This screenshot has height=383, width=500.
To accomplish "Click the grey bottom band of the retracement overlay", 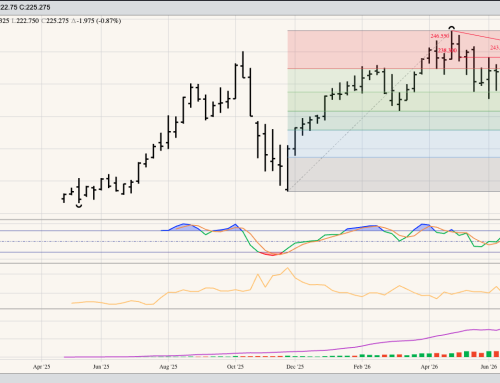I will [393, 174].
